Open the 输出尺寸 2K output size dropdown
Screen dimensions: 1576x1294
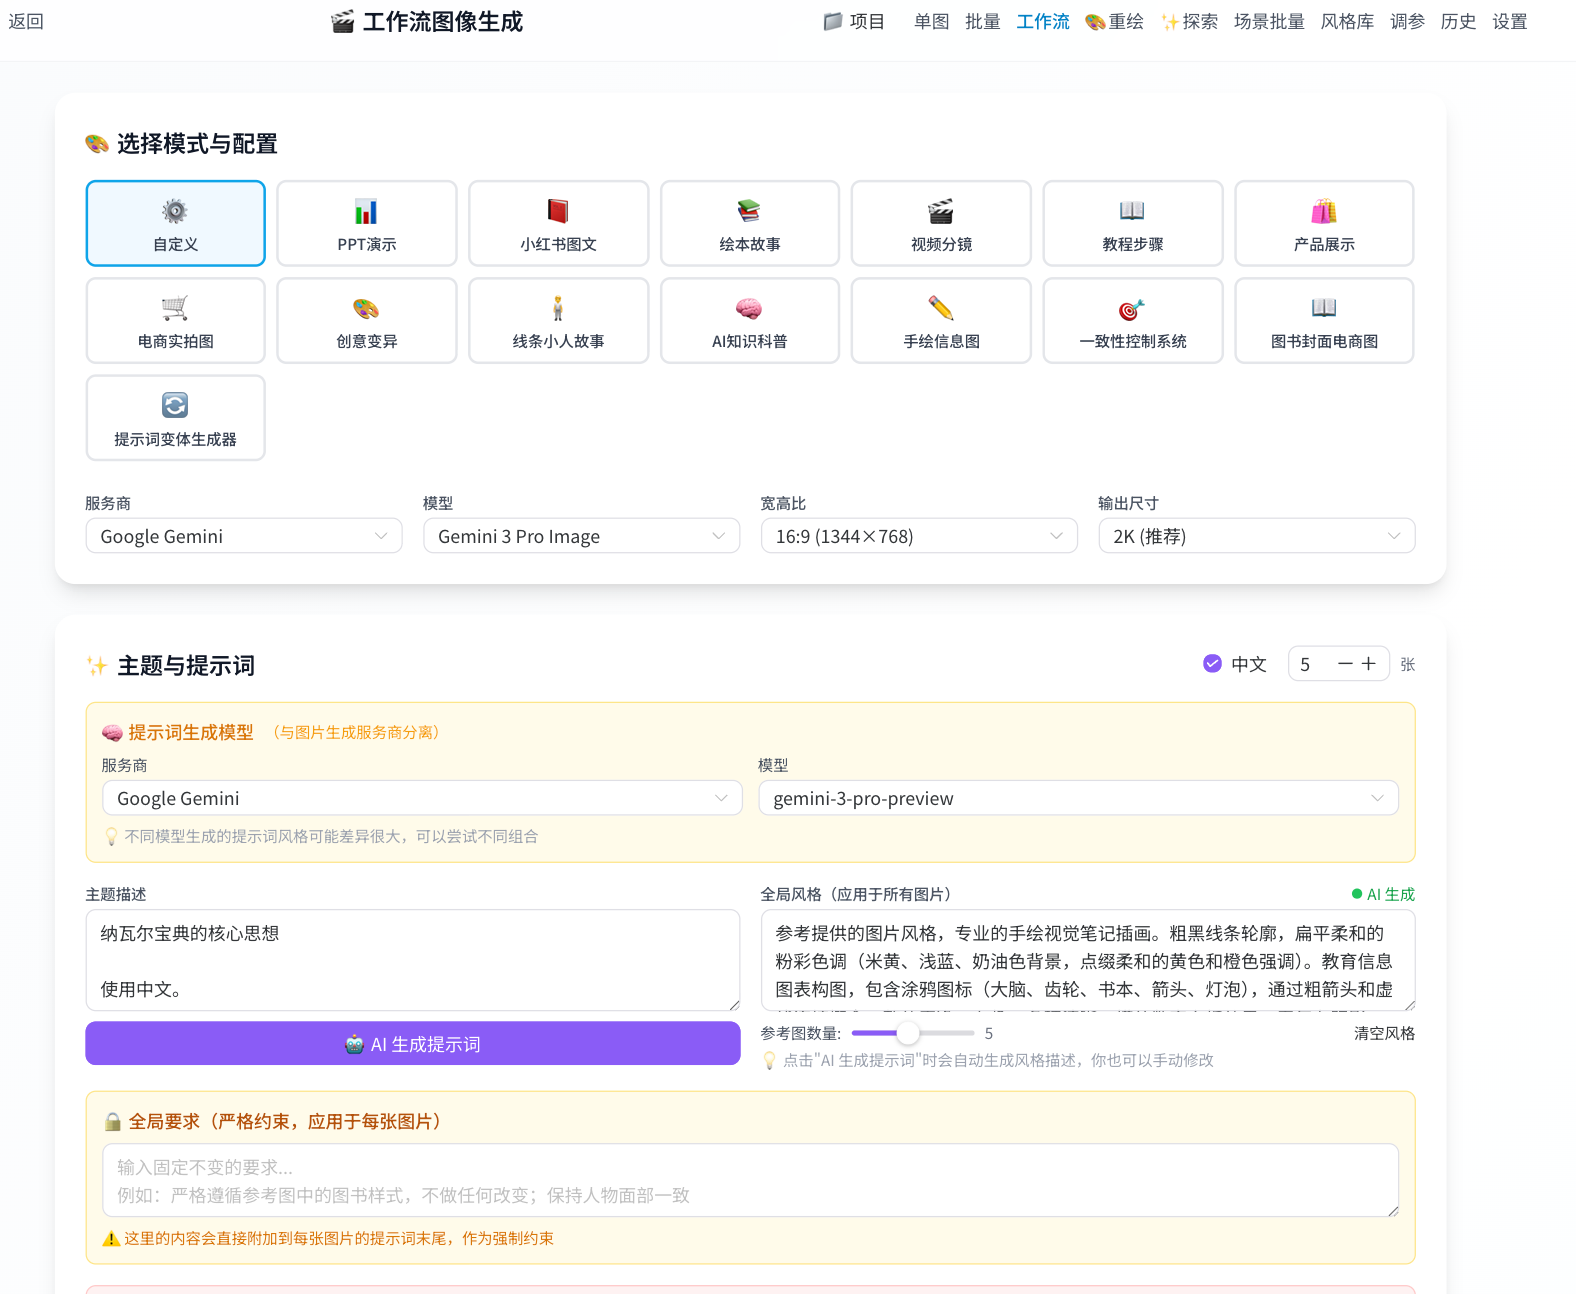[1256, 536]
